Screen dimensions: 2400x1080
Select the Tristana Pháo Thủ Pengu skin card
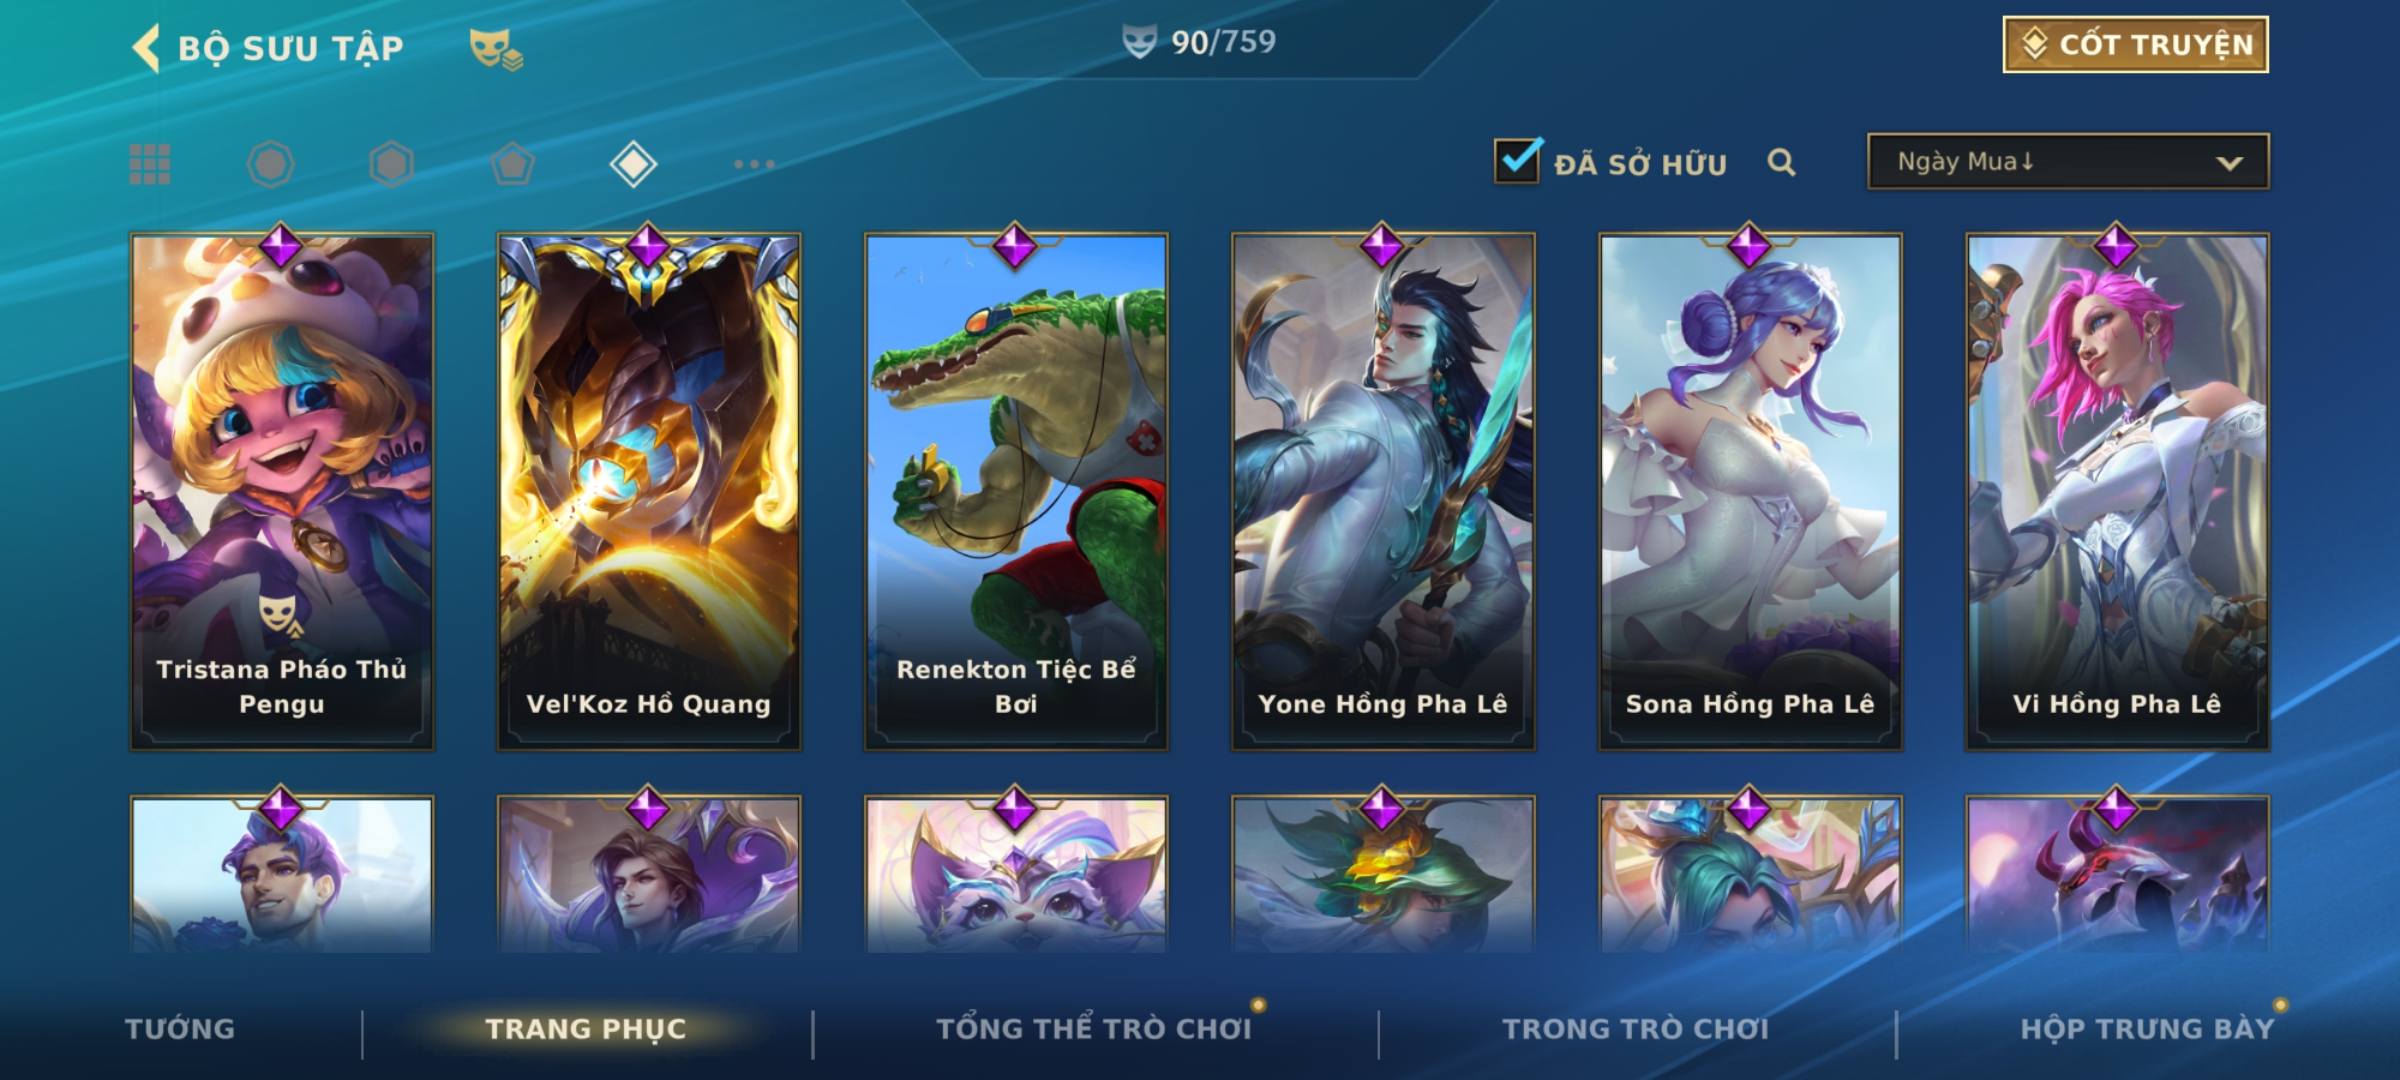coord(282,492)
